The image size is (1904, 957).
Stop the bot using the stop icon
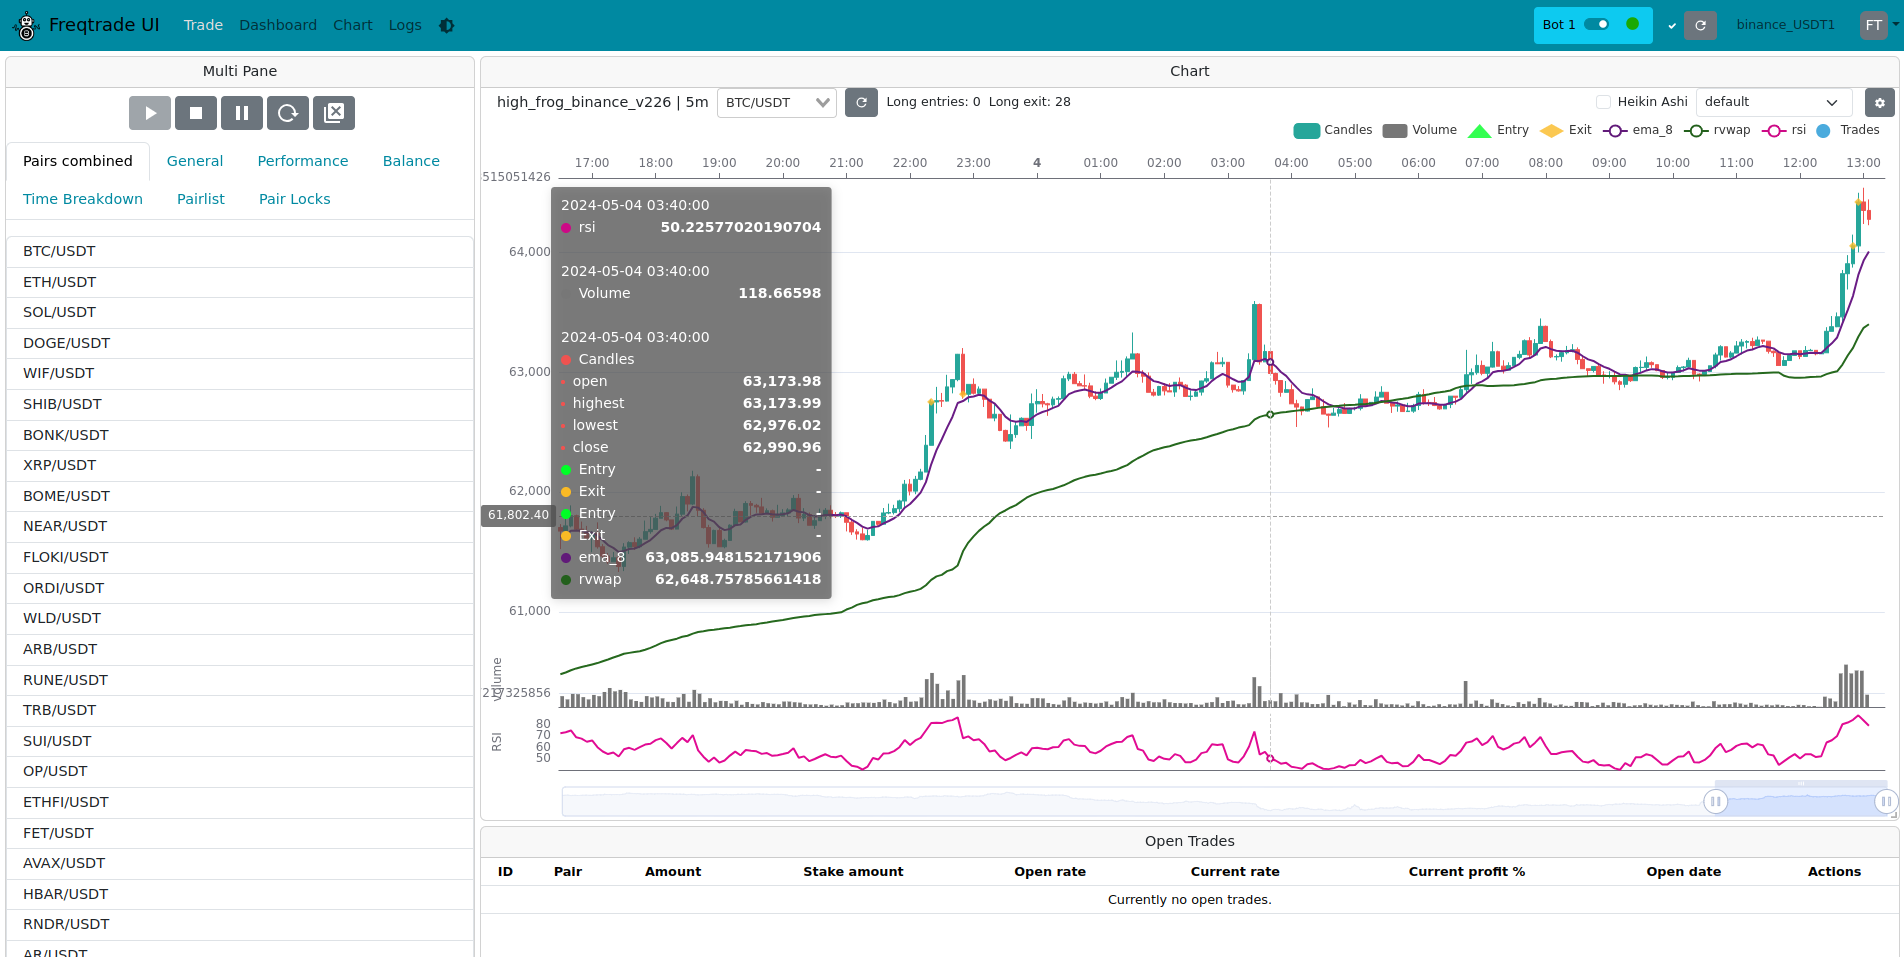pos(195,113)
